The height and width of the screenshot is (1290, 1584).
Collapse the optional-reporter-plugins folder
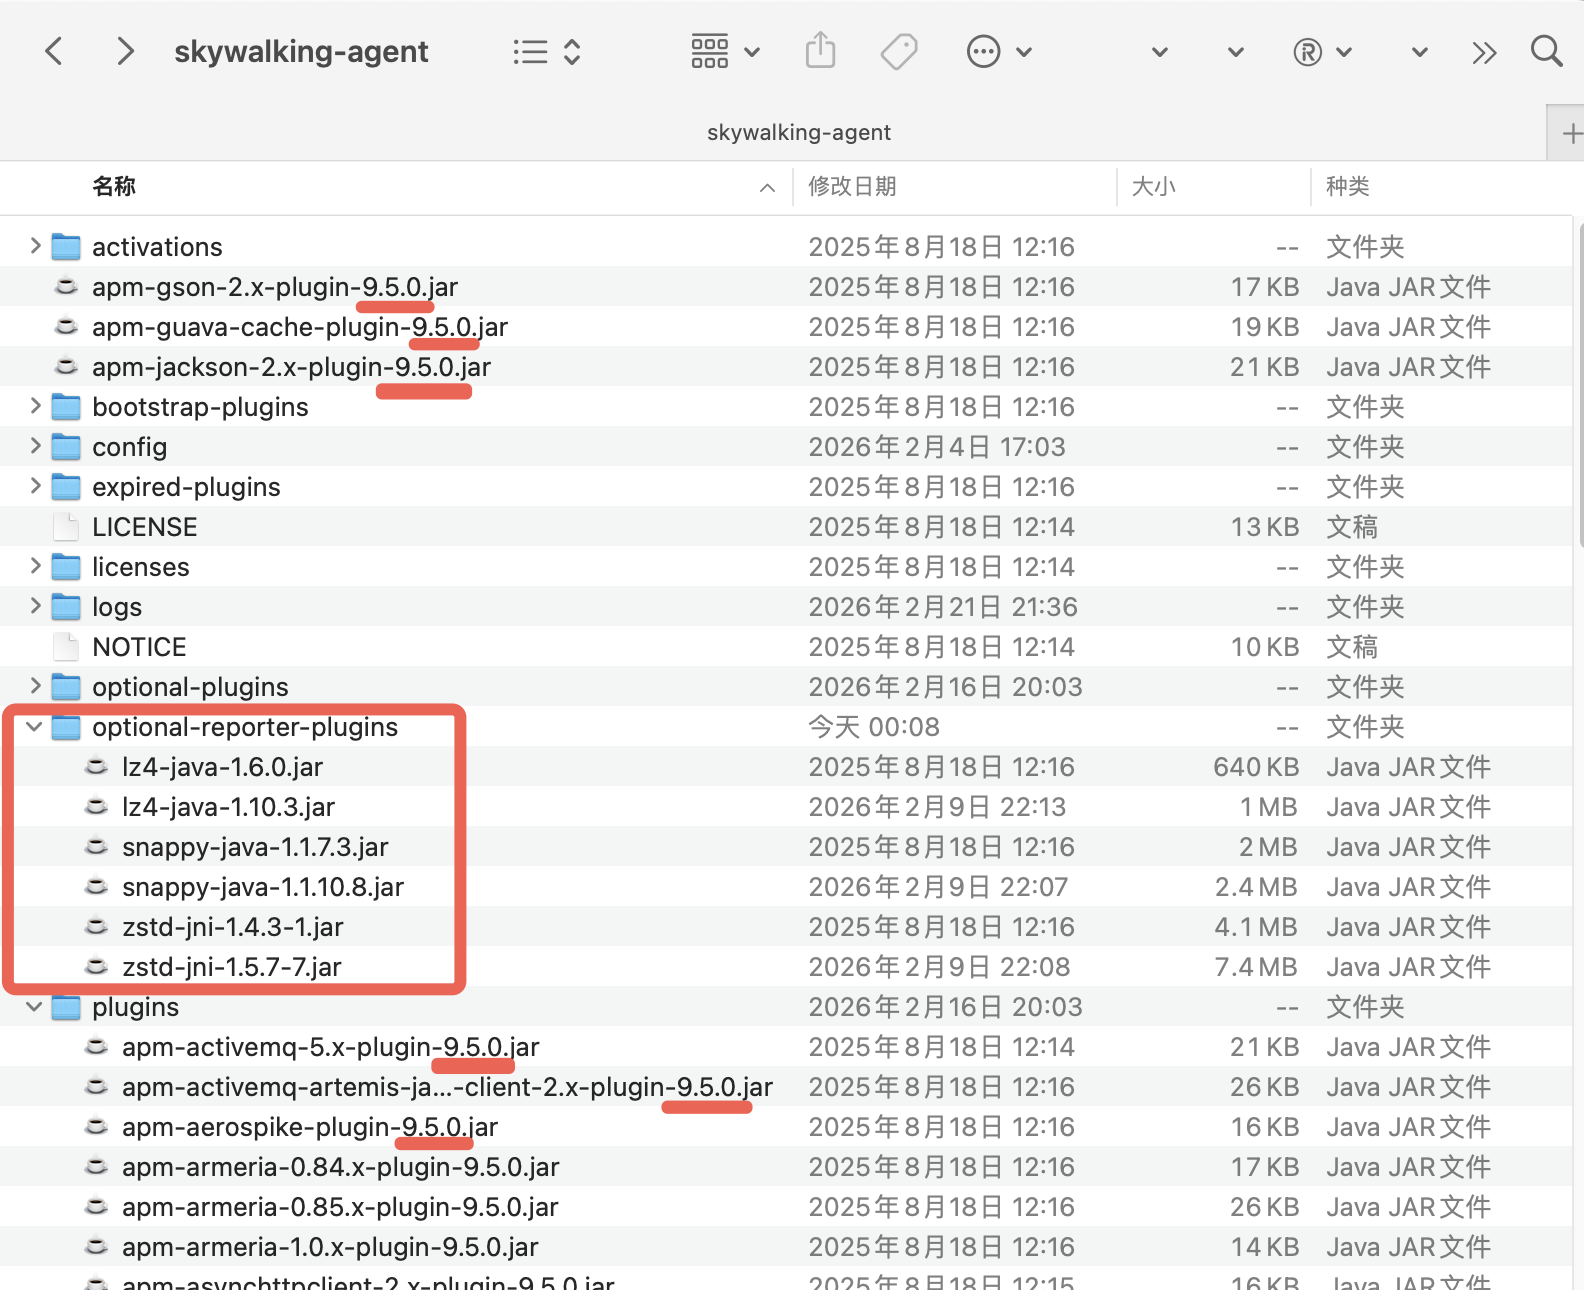click(34, 727)
